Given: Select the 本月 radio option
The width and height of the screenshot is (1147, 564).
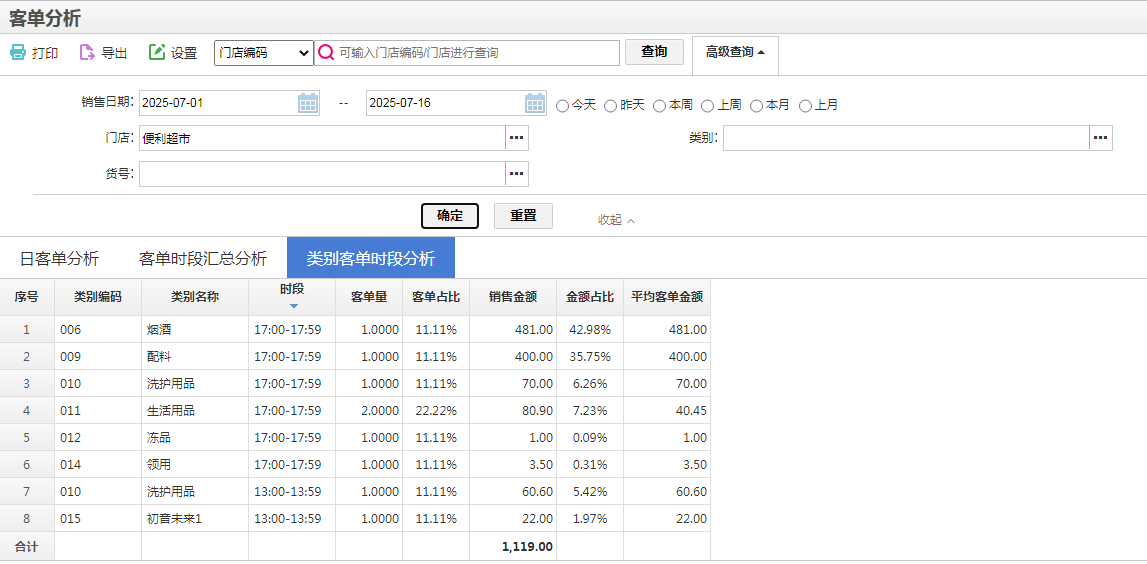Looking at the screenshot, I should point(756,106).
